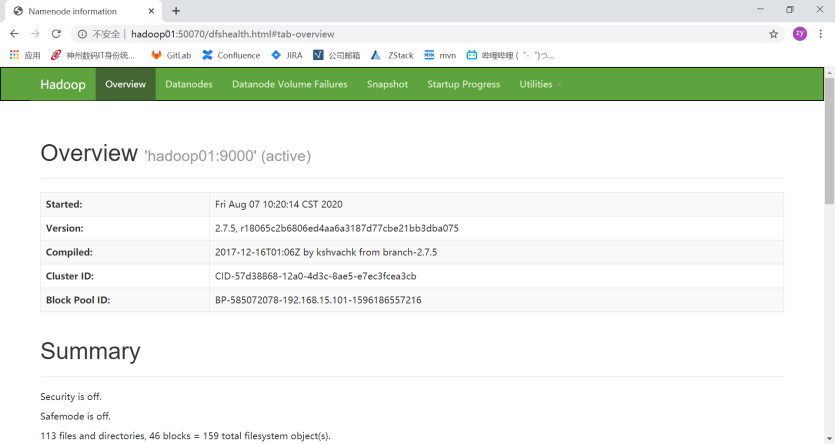This screenshot has height=444, width=836.
Task: Click the 'Safemode is off.' text
Action: coord(75,416)
